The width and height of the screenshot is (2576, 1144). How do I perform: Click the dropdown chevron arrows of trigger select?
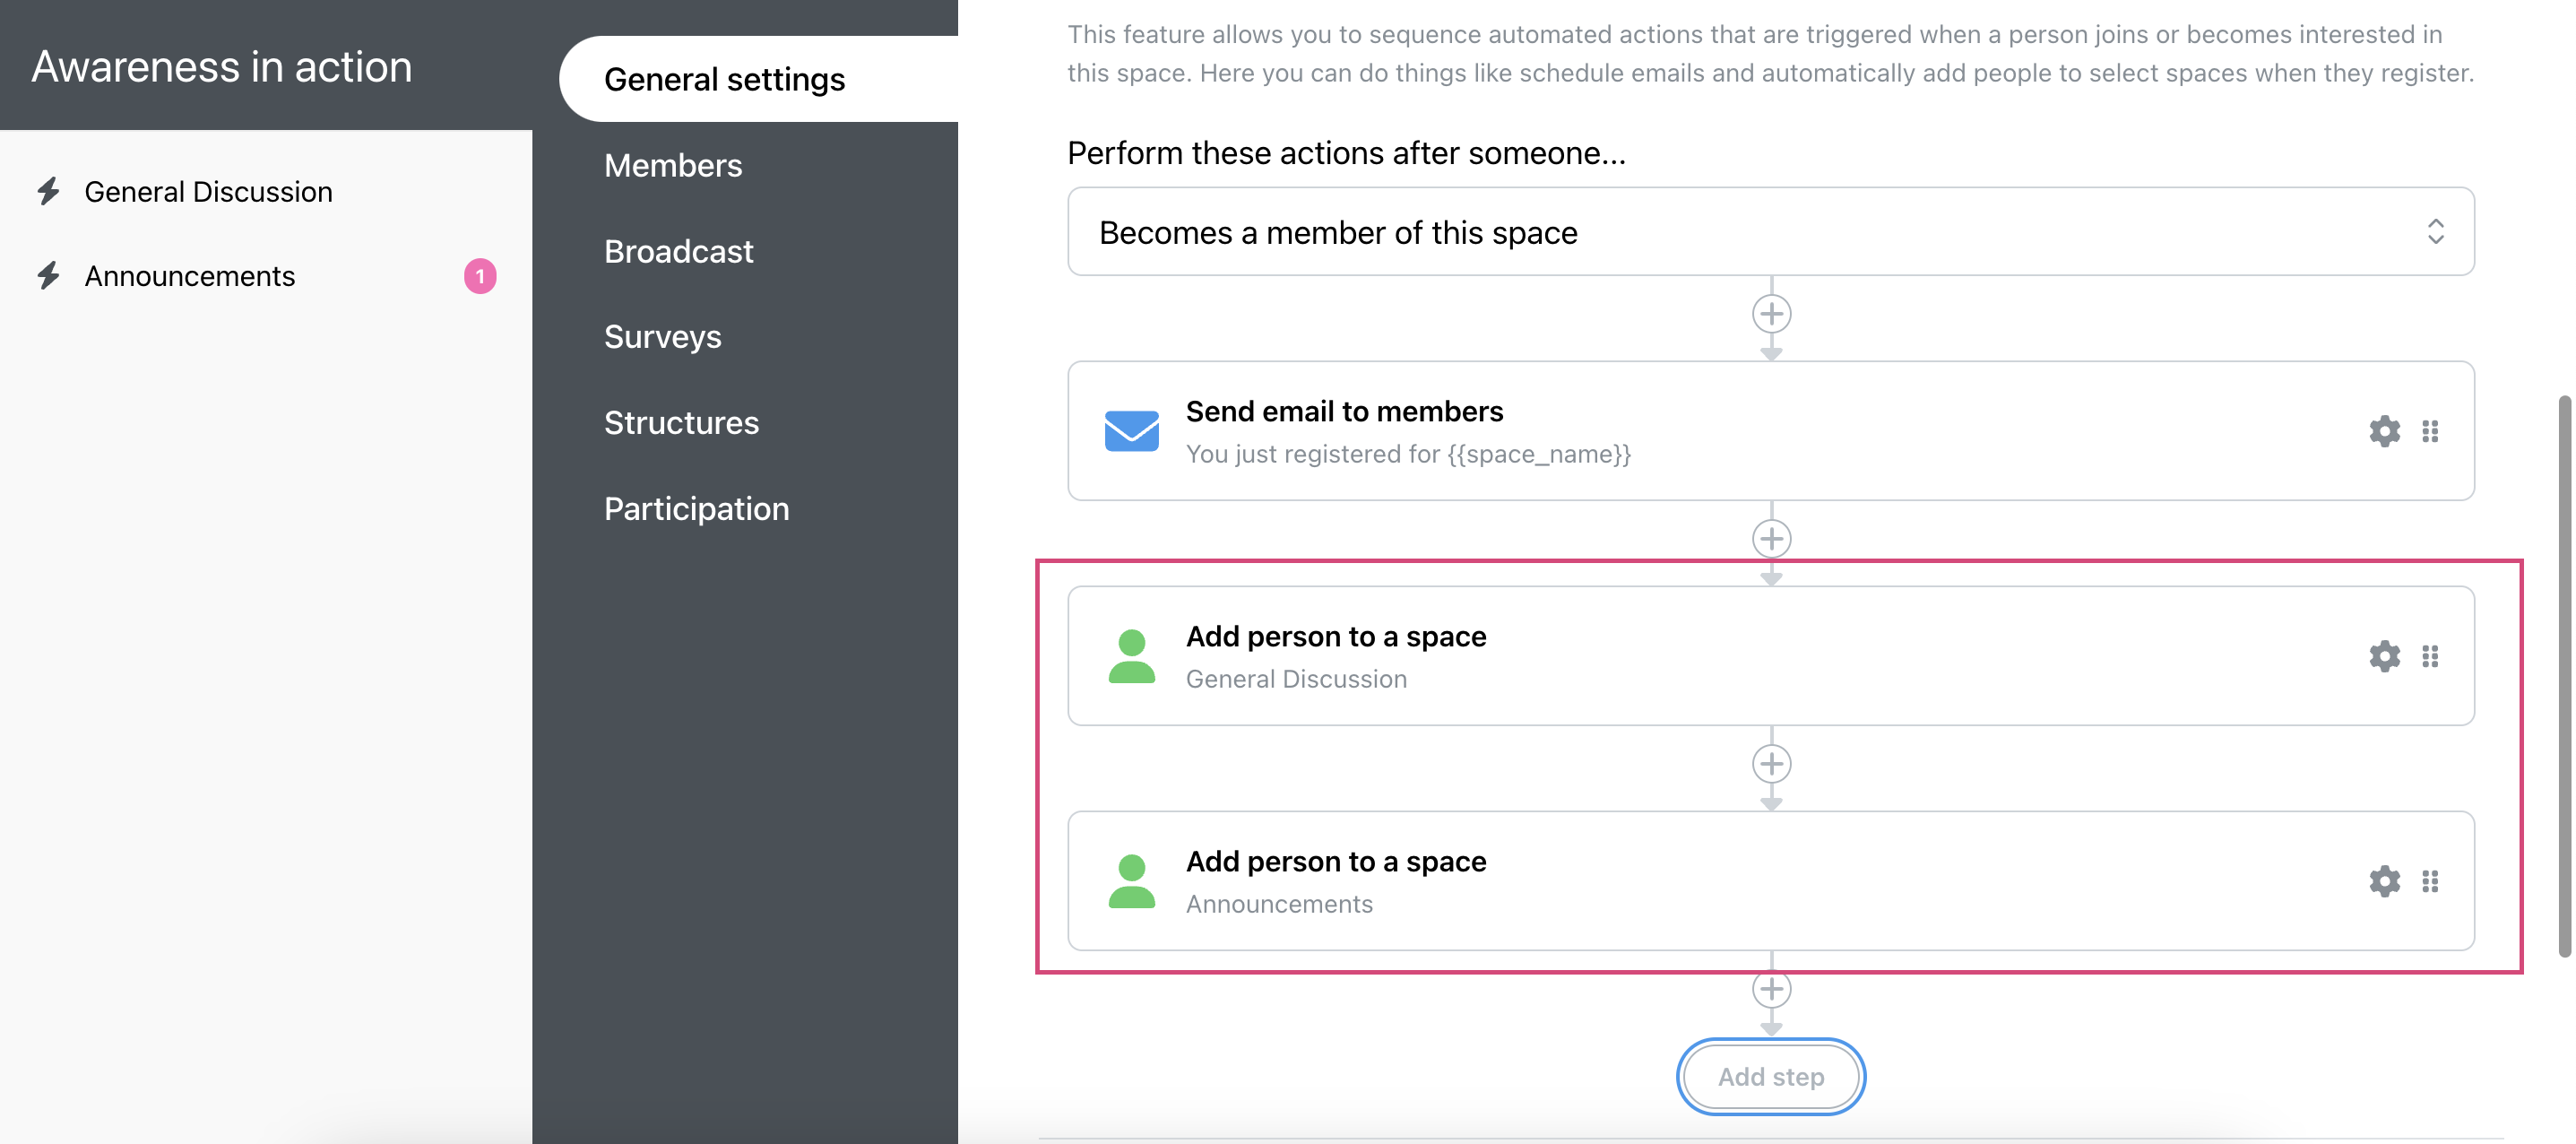click(2435, 232)
